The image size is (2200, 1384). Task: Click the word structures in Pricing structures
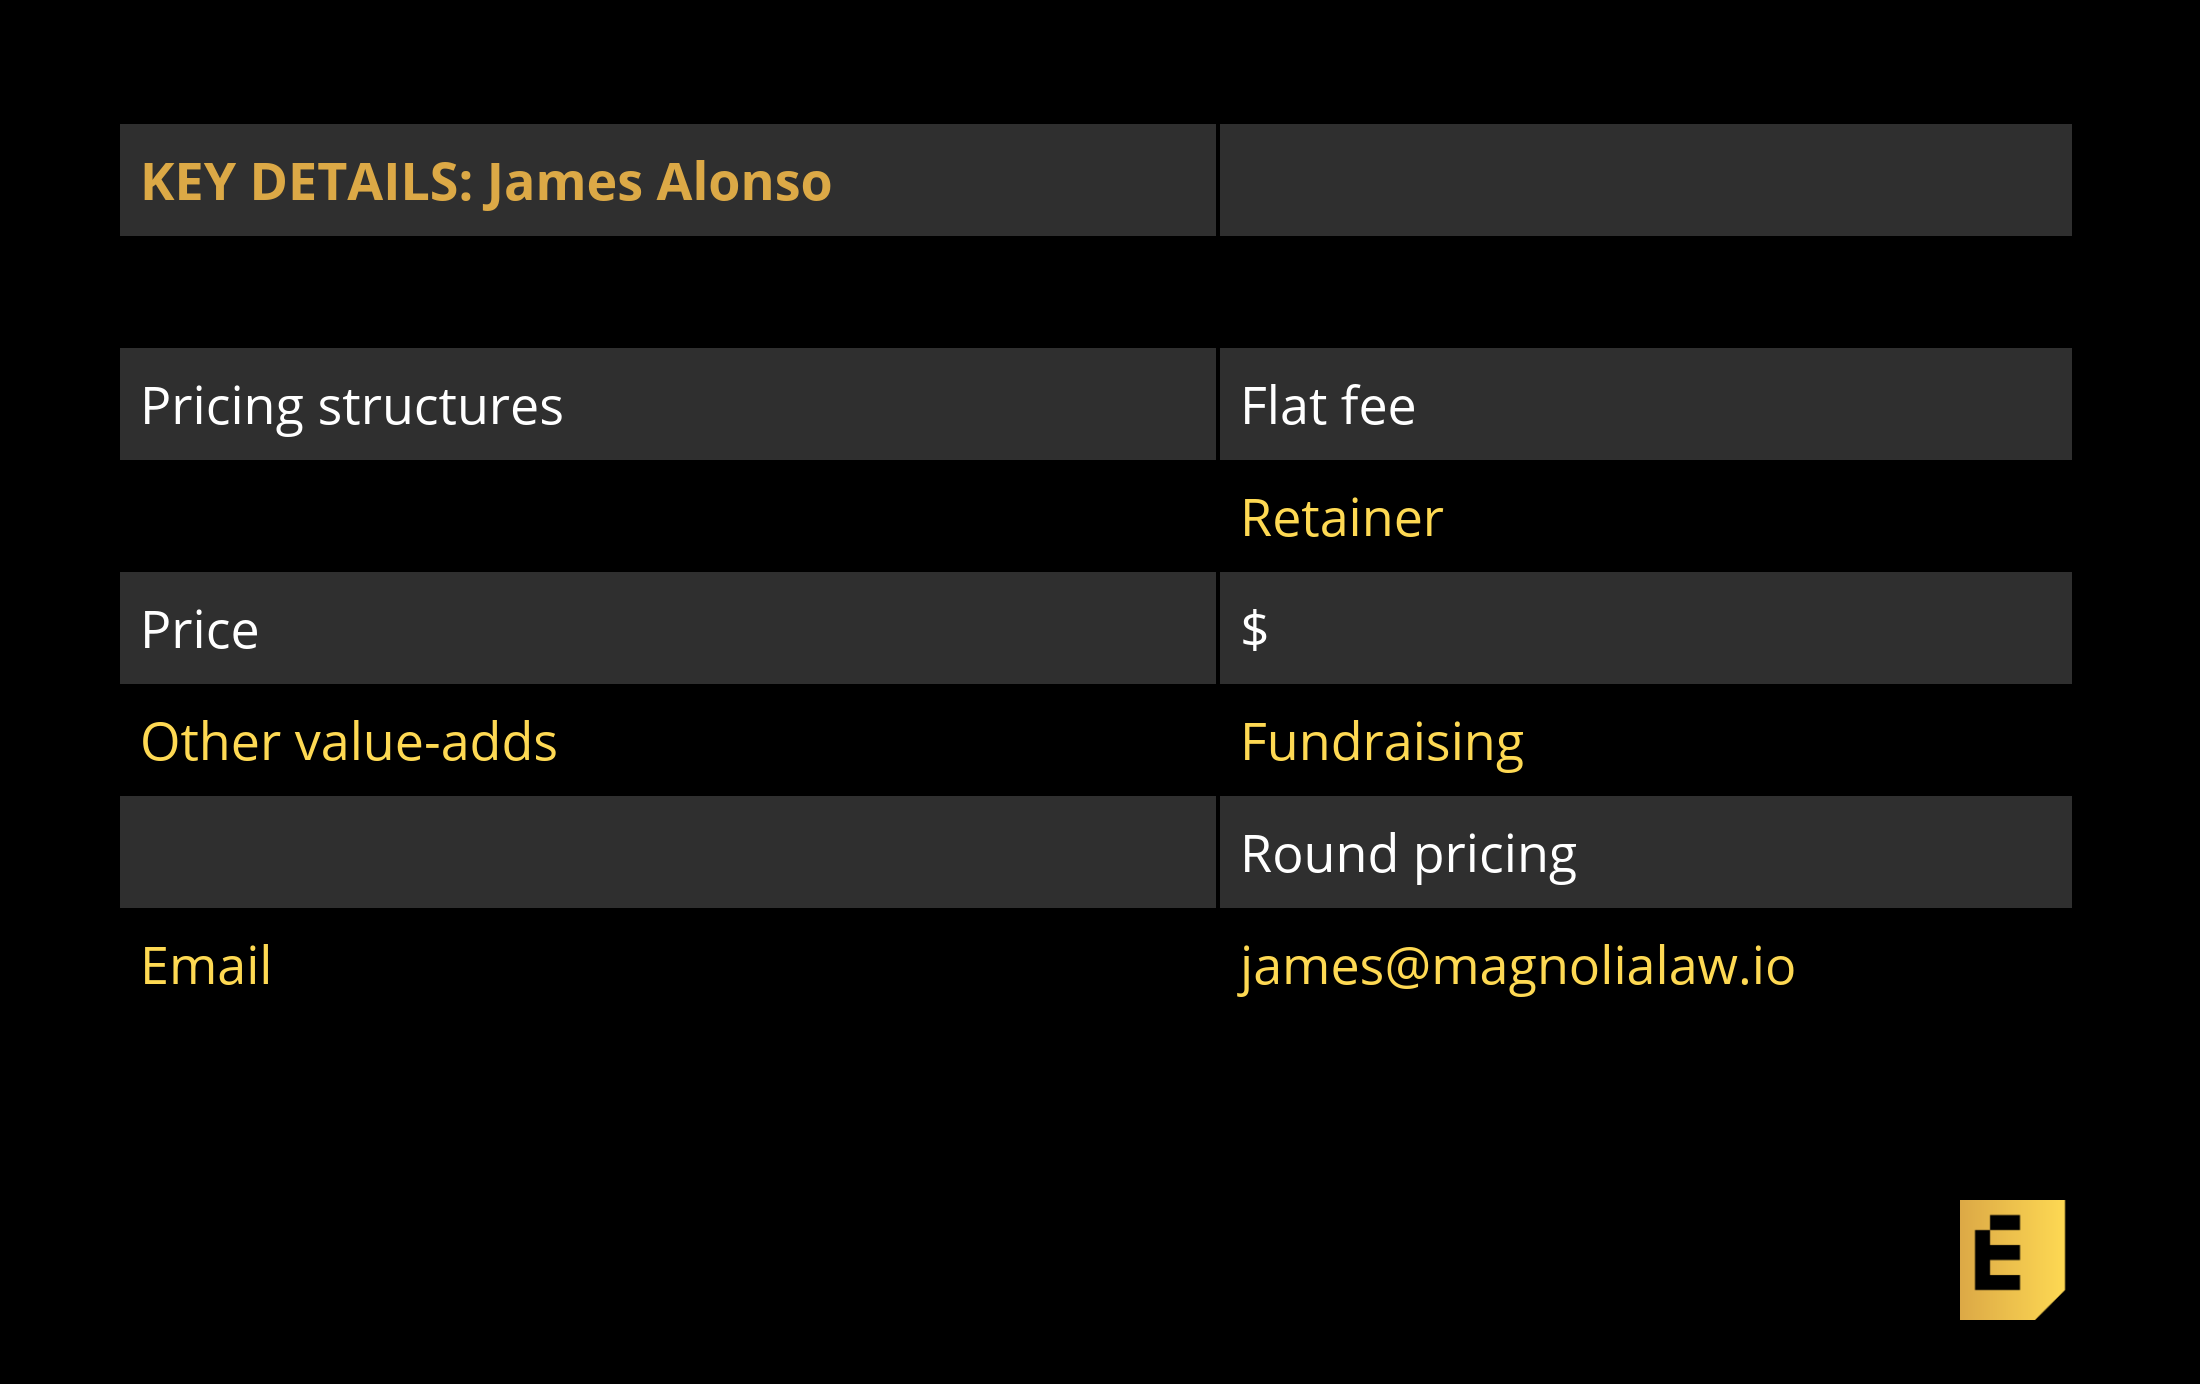pos(440,406)
